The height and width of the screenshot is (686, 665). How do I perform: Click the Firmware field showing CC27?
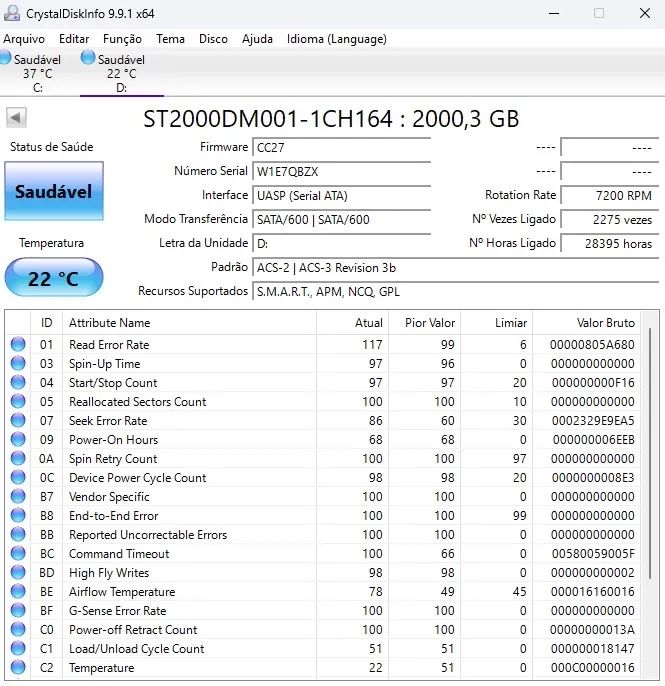[x=342, y=147]
